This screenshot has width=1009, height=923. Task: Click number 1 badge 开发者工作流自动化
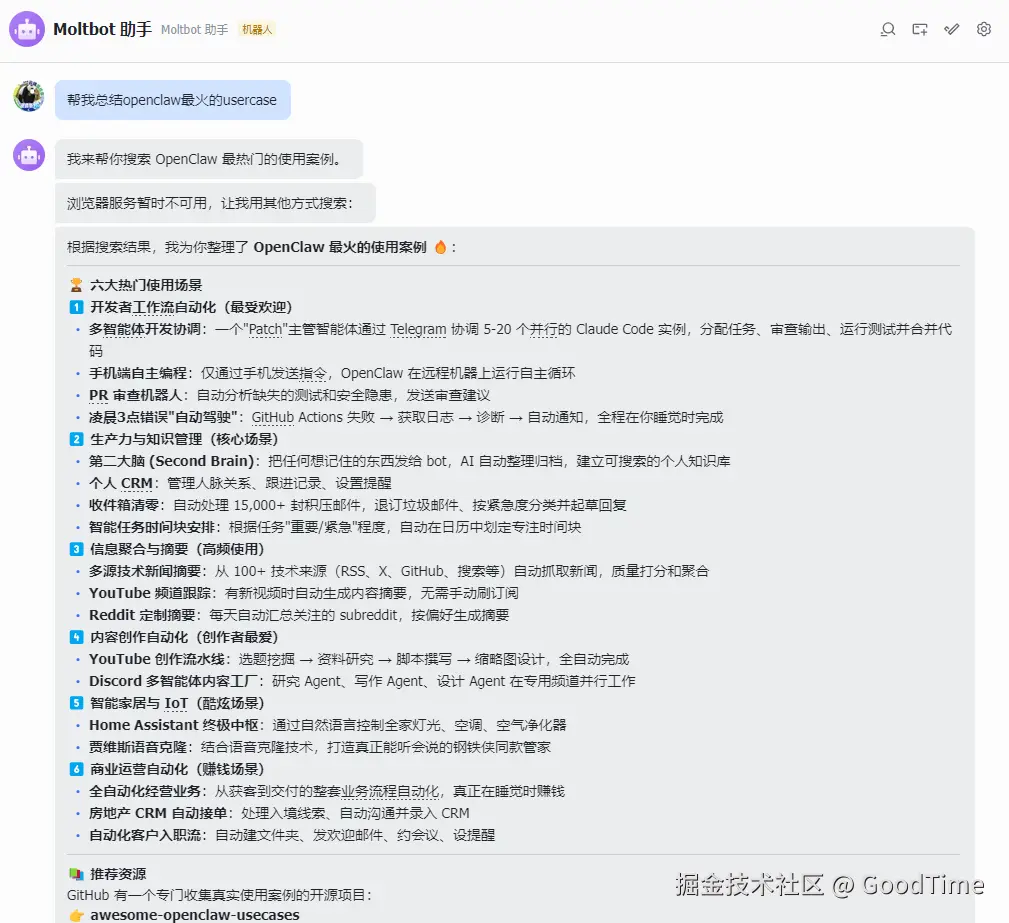pos(76,307)
